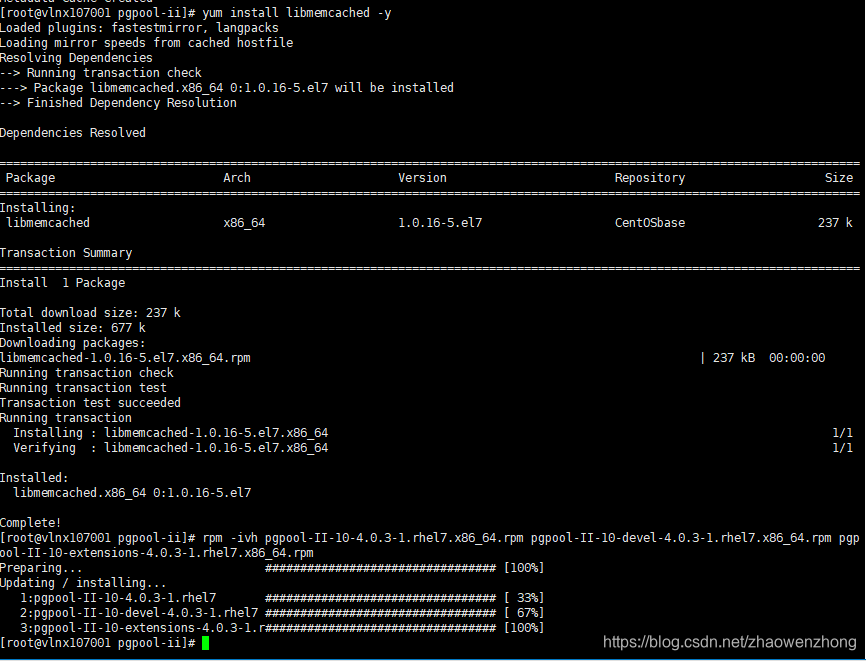Viewport: 866px width, 661px height.
Task: Click the x86_64 architecture column entry
Action: pos(243,222)
